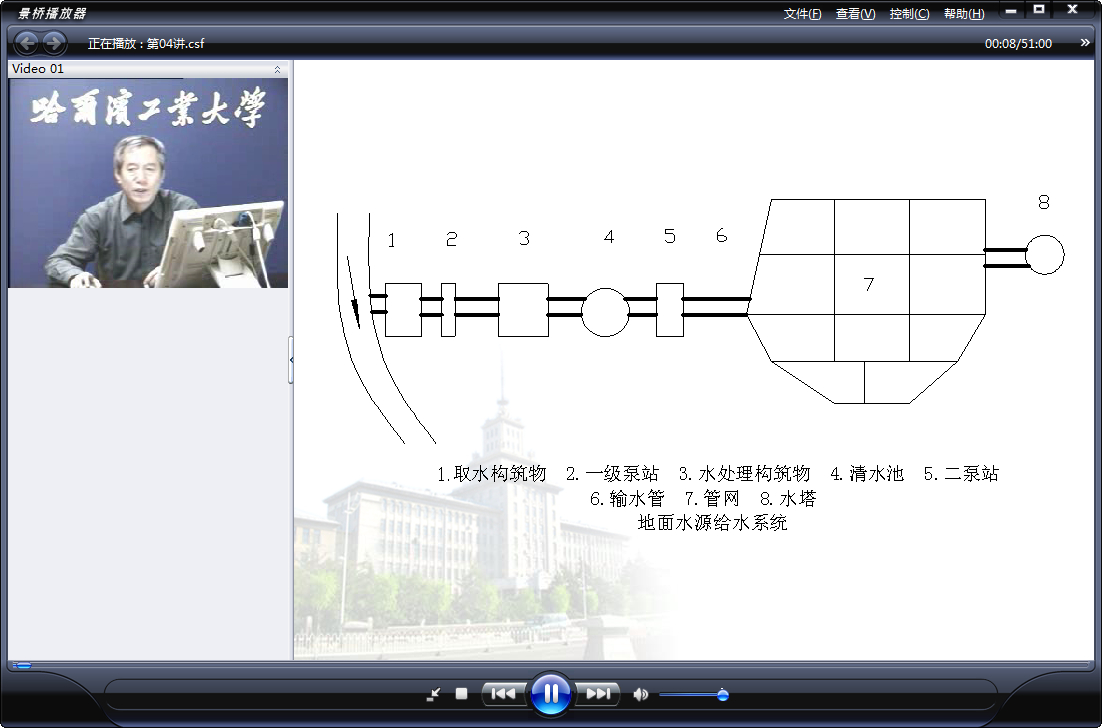Collapse the Video 01 panel header chevron
The height and width of the screenshot is (728, 1102).
point(278,69)
